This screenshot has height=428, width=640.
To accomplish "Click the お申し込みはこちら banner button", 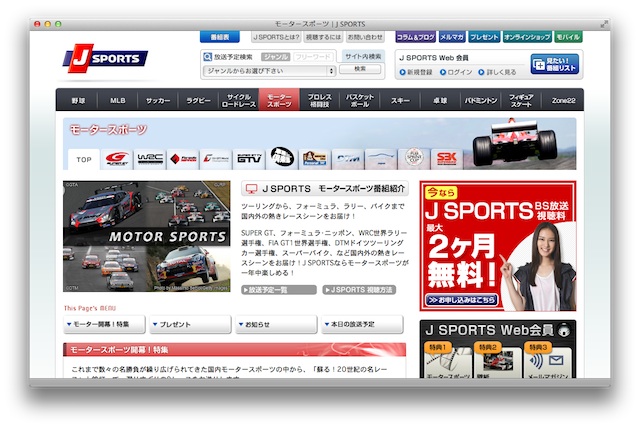I will (462, 300).
